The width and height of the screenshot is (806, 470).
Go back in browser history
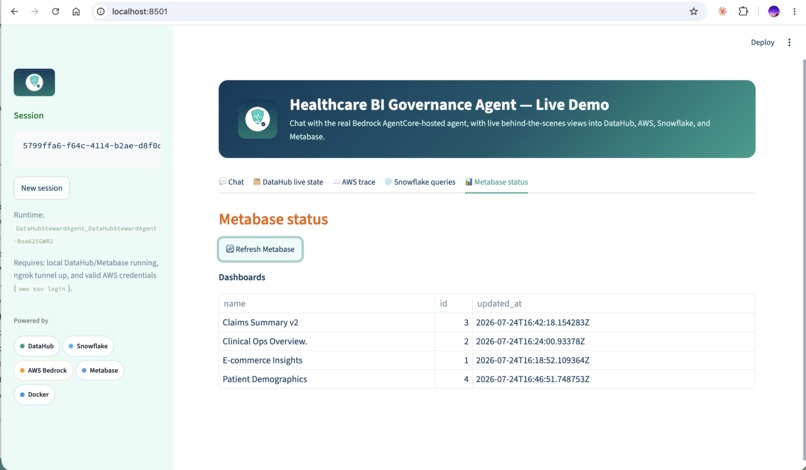coord(14,11)
